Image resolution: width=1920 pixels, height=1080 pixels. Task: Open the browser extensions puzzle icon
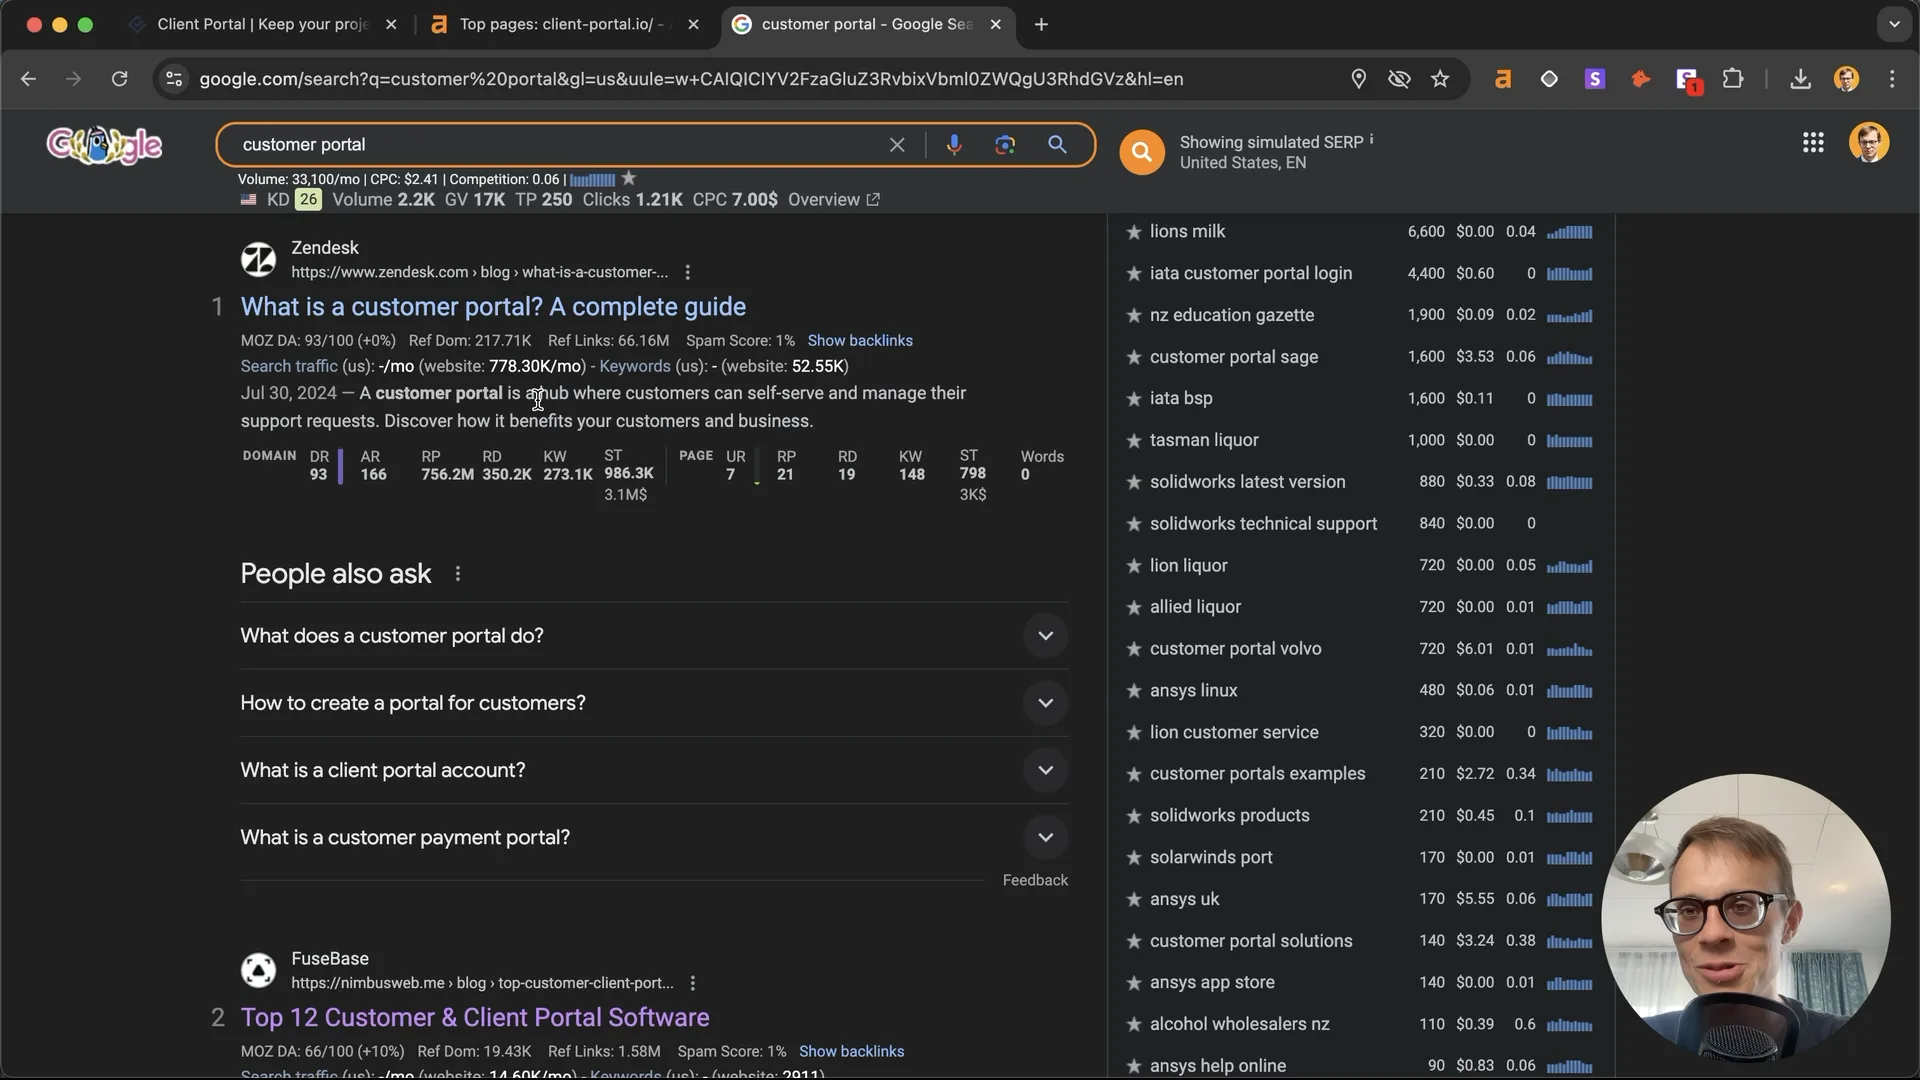point(1733,79)
